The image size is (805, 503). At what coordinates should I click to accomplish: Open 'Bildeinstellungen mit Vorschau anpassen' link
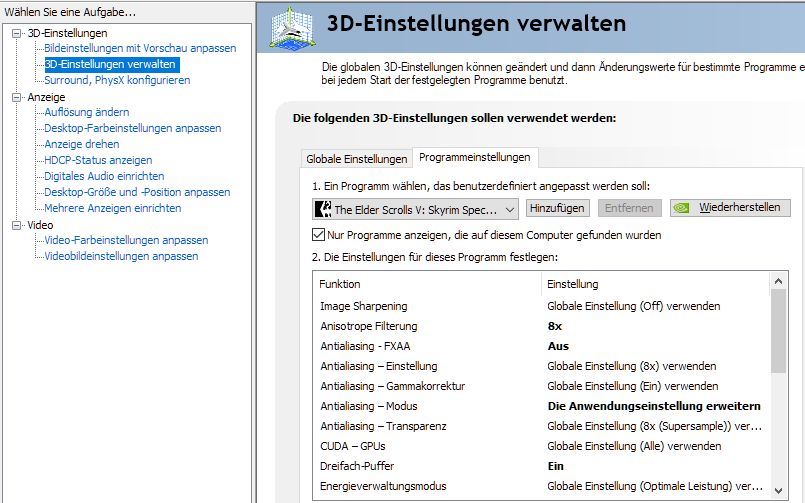pos(140,48)
